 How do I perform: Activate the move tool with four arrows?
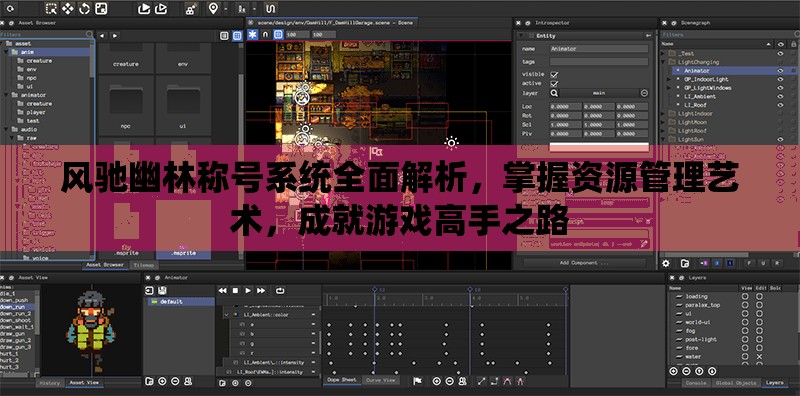(68, 8)
